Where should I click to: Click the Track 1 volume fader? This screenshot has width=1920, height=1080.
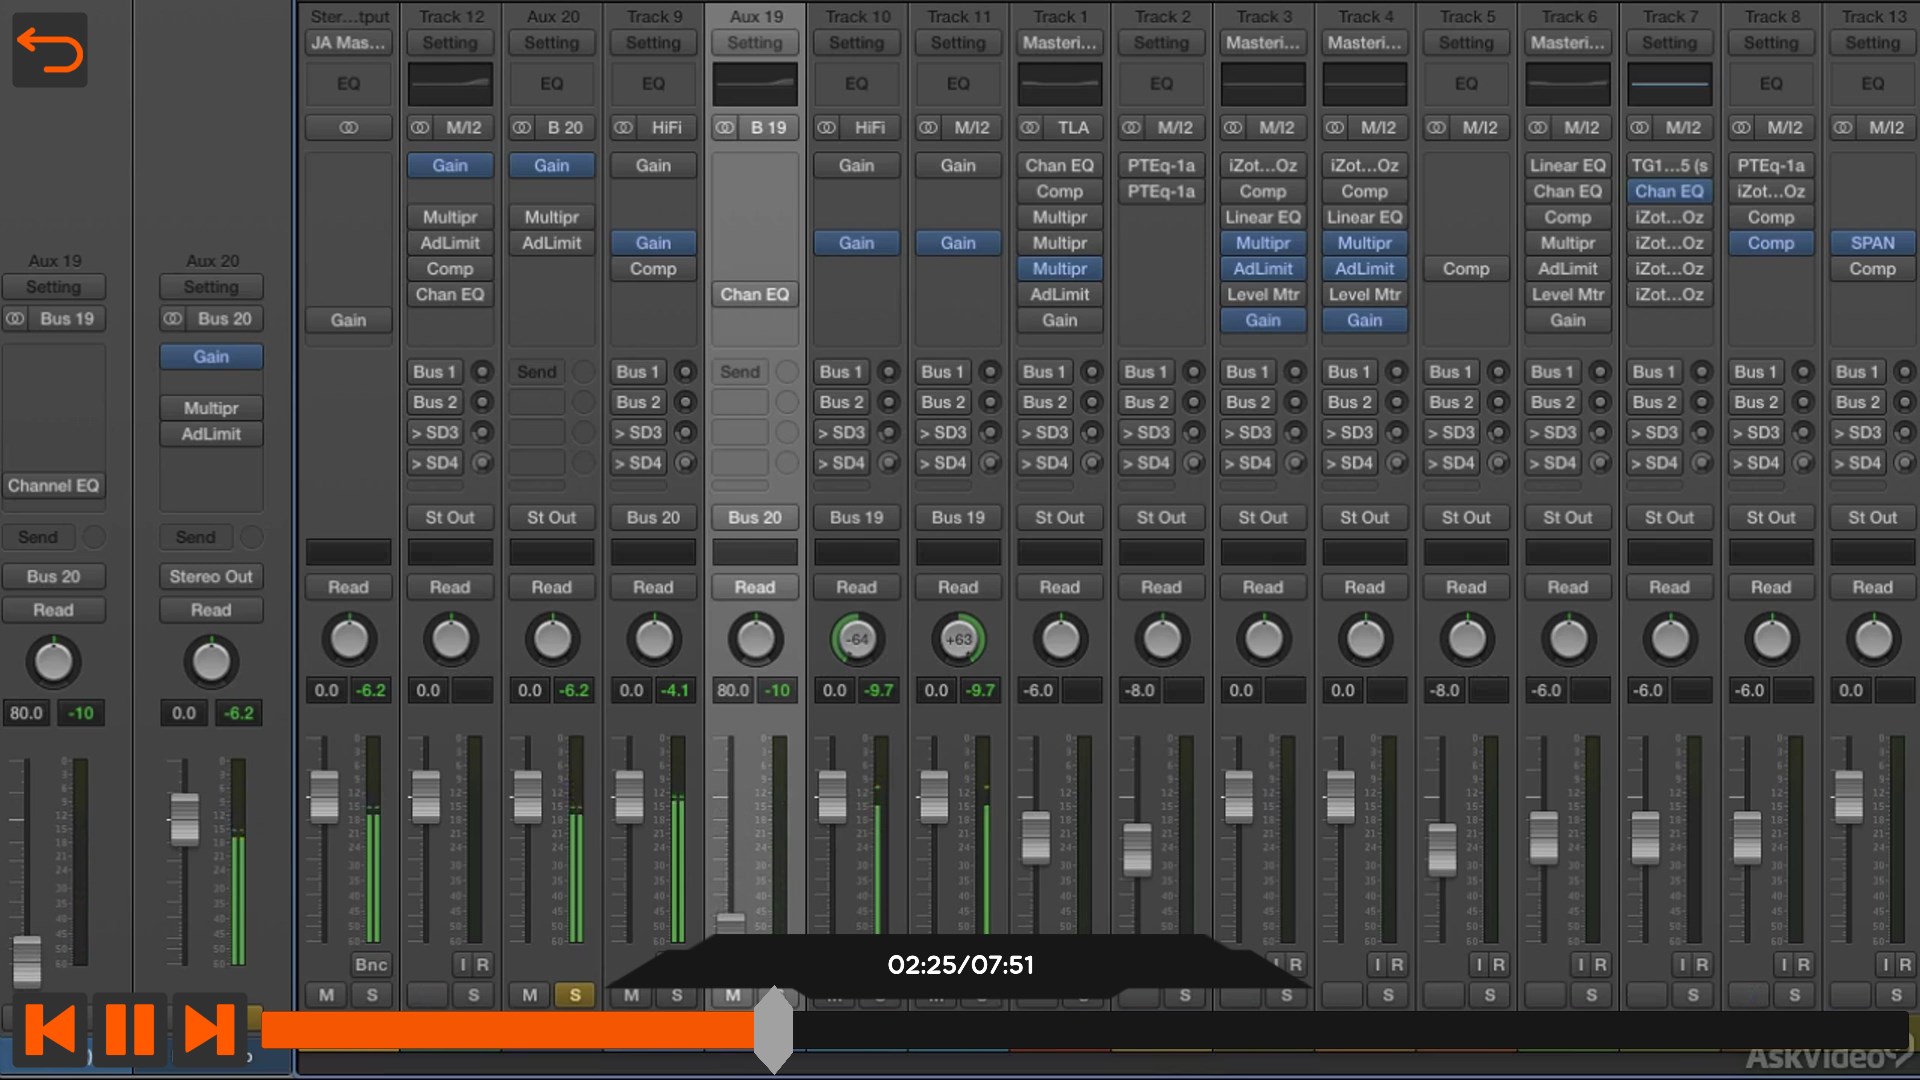[x=1035, y=837]
